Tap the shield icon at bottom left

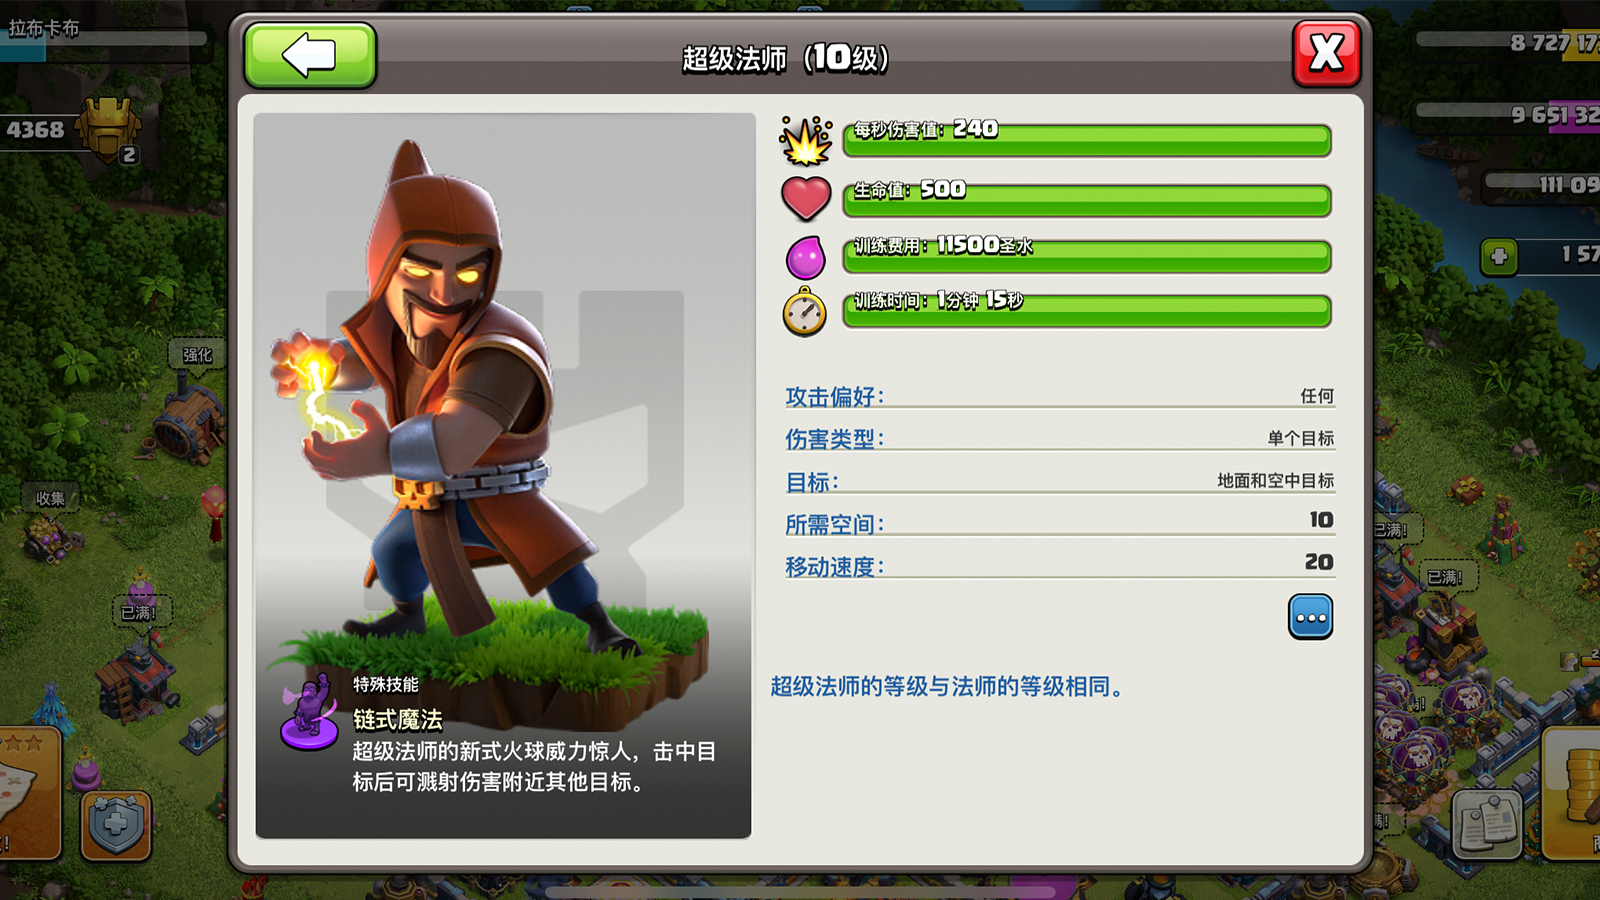click(116, 825)
